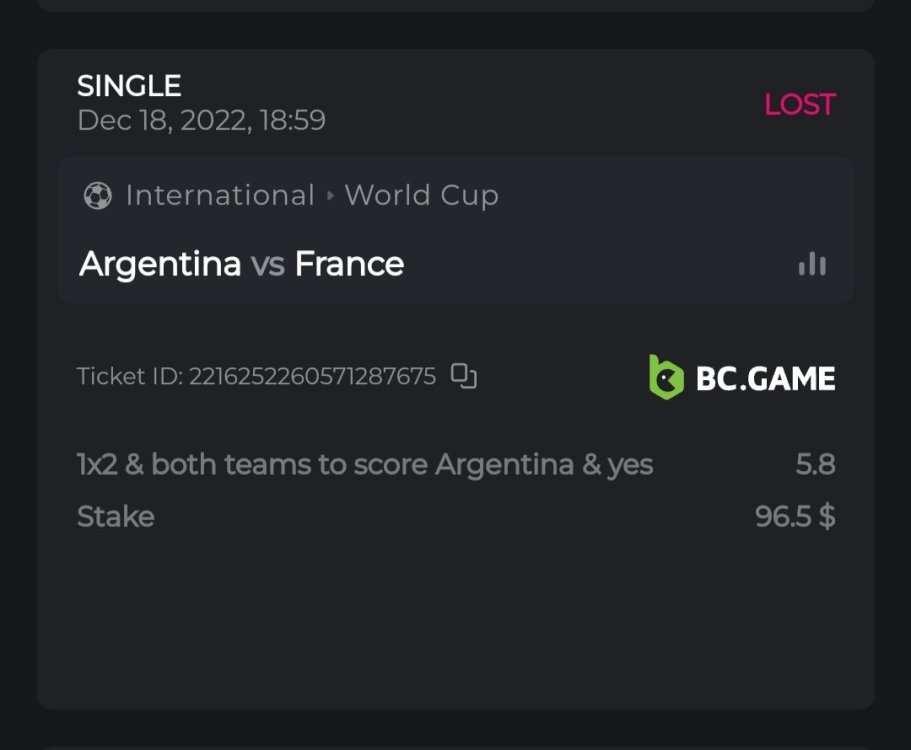Click the 96.5 $ stake amount

coord(795,517)
